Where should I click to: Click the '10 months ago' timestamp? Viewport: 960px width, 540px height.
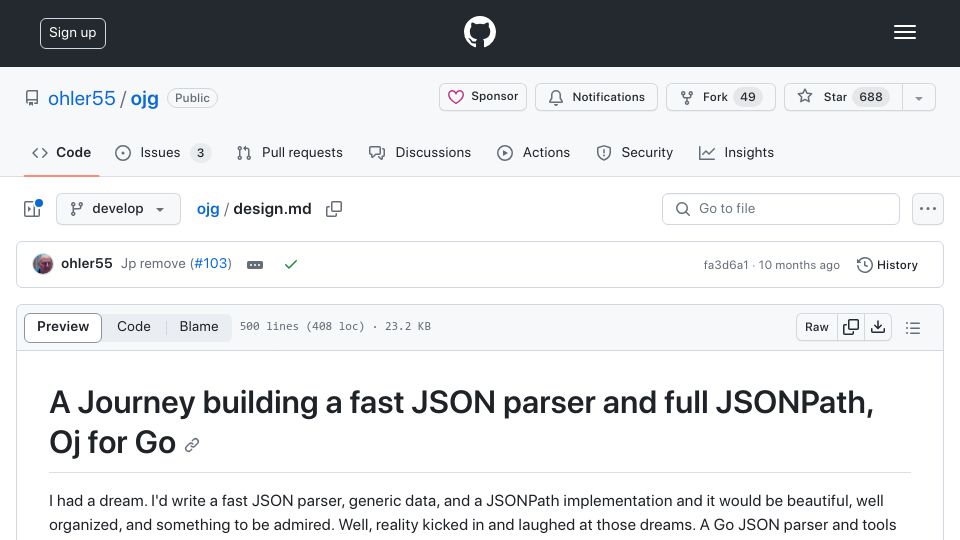point(799,265)
